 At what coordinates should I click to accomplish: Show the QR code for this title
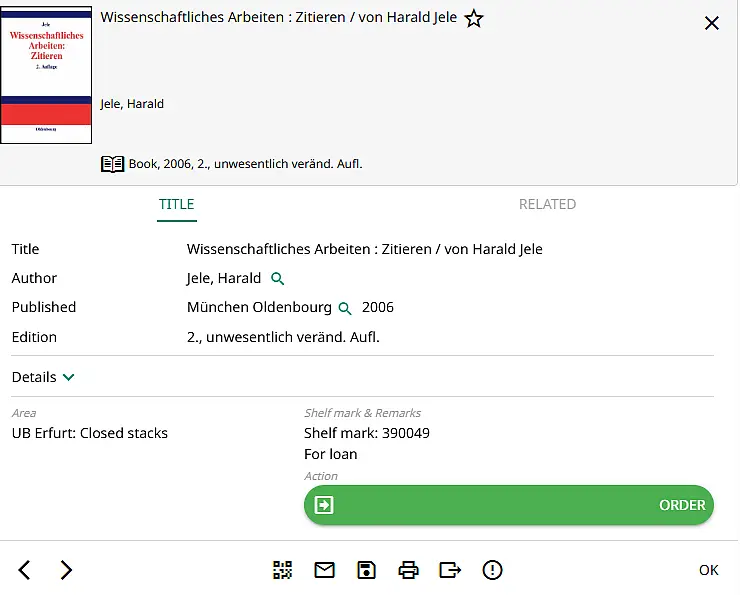point(283,570)
